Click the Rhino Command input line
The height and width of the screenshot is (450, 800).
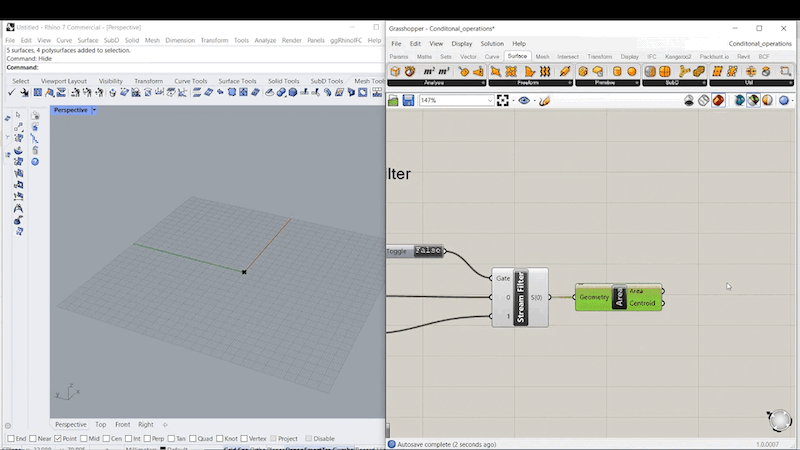pos(194,67)
